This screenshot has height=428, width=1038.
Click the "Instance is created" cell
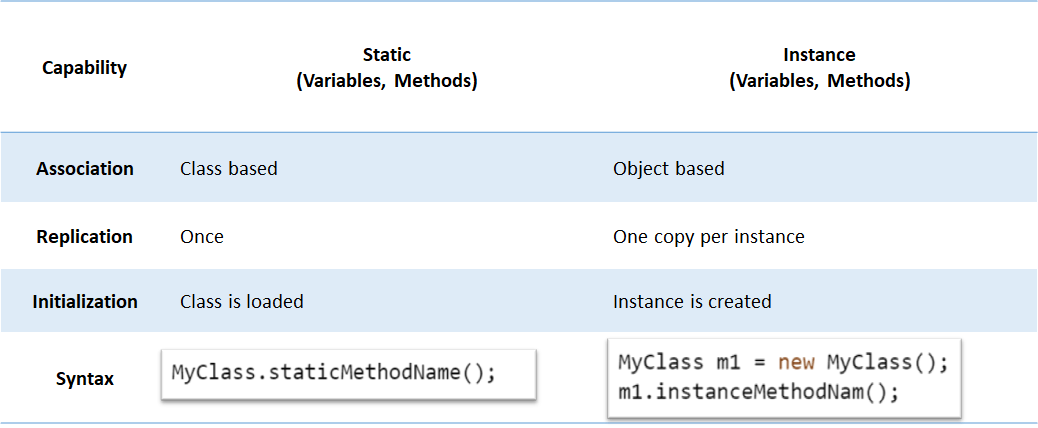click(x=692, y=301)
